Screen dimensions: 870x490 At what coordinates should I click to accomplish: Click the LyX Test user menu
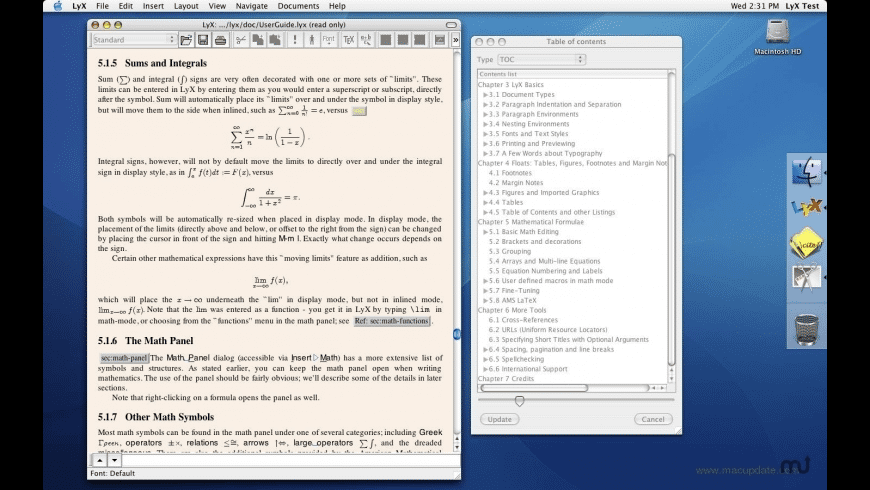click(x=802, y=6)
